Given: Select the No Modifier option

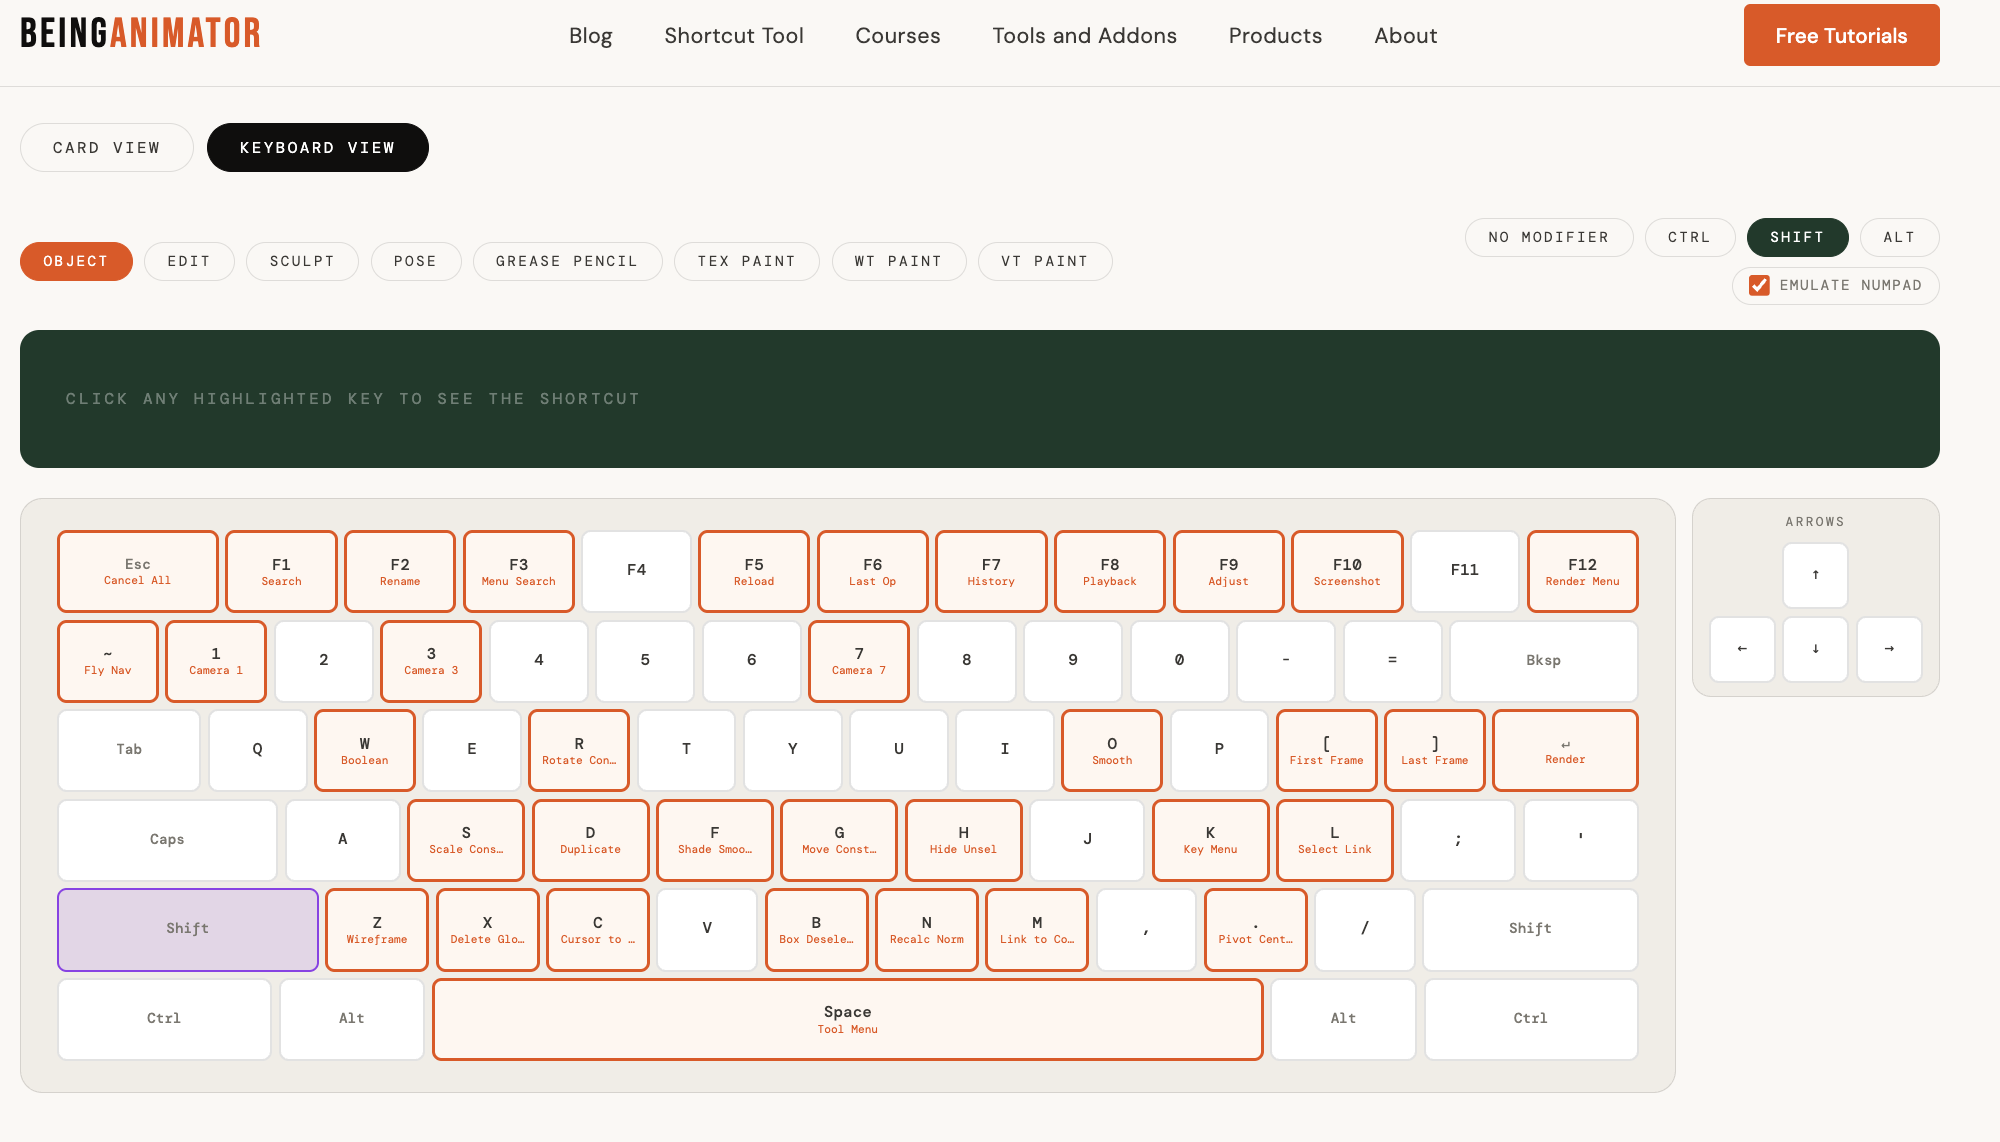Looking at the screenshot, I should pyautogui.click(x=1549, y=237).
